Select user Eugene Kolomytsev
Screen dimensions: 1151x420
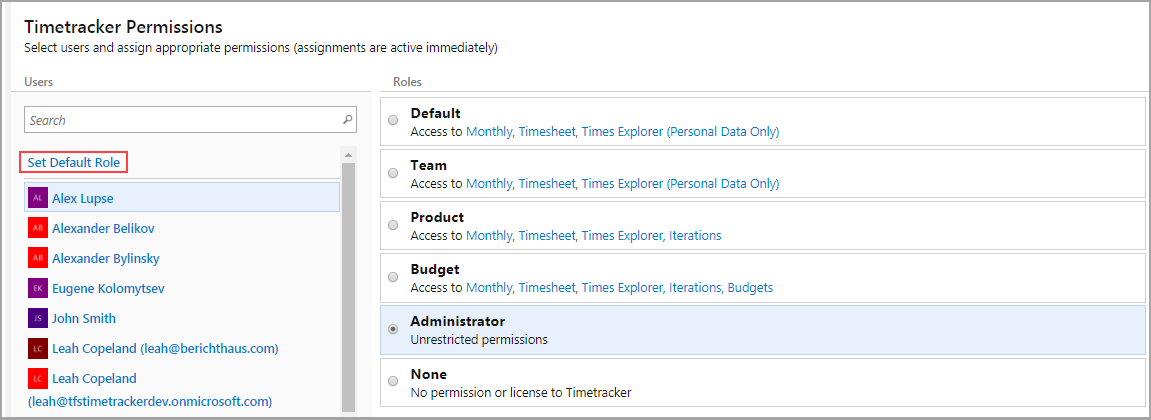click(x=108, y=289)
